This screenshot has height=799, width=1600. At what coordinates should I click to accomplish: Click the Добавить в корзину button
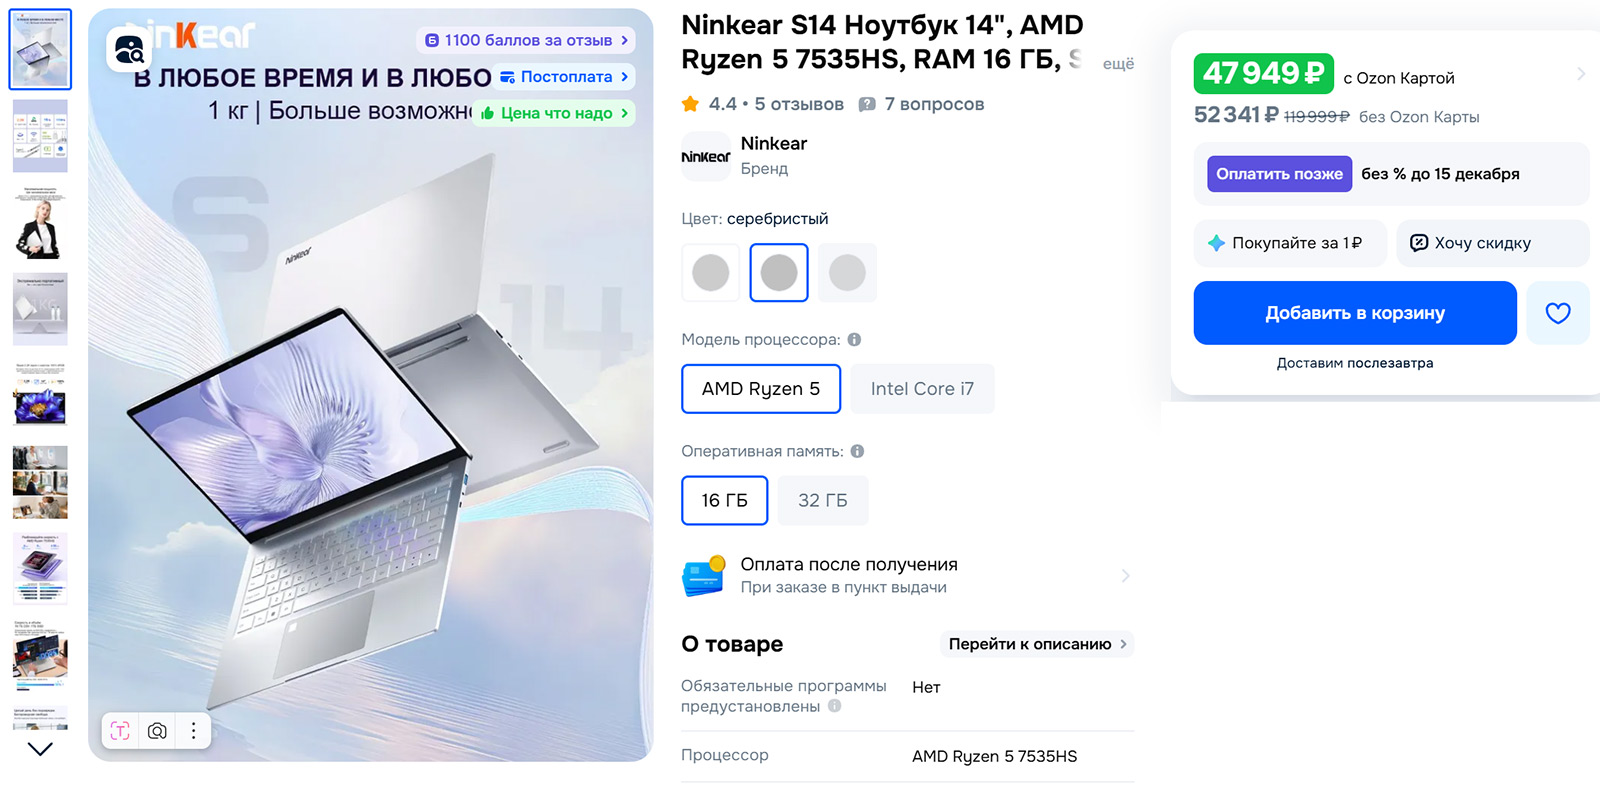[1355, 313]
